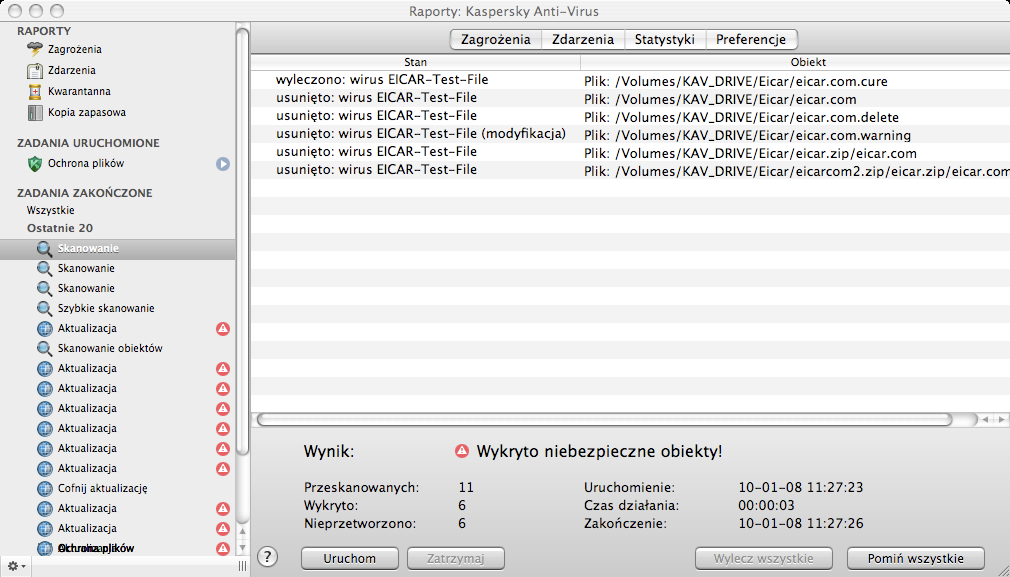The width and height of the screenshot is (1010, 577).
Task: Click the sidebar vertical scrollbar thumb
Action: click(243, 241)
